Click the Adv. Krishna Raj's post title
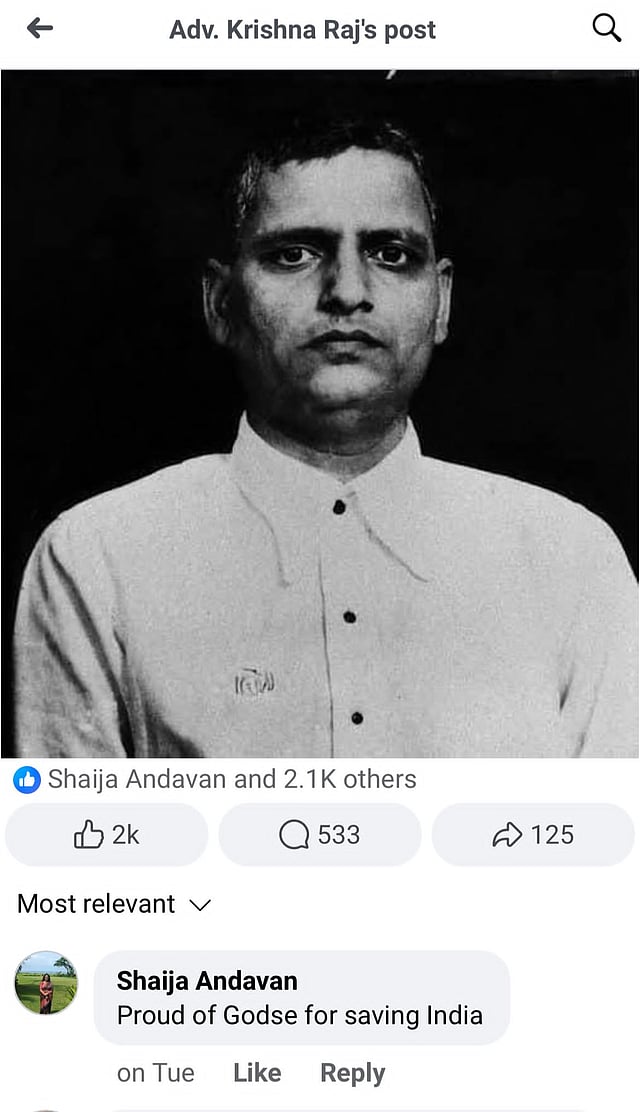The height and width of the screenshot is (1112, 640). pos(302,30)
